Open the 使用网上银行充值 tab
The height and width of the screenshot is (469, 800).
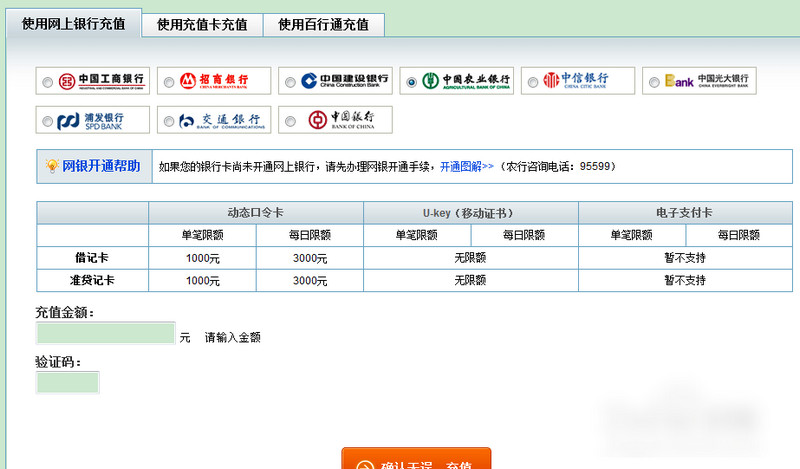point(74,24)
